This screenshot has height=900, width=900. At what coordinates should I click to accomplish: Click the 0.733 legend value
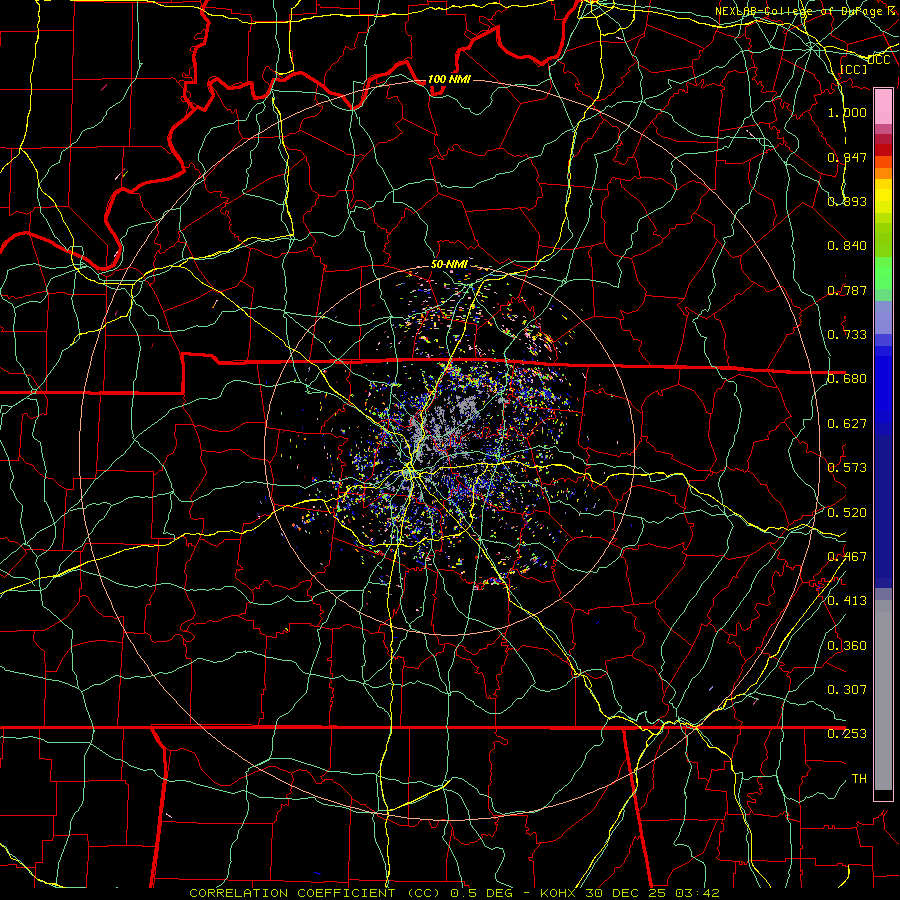847,335
